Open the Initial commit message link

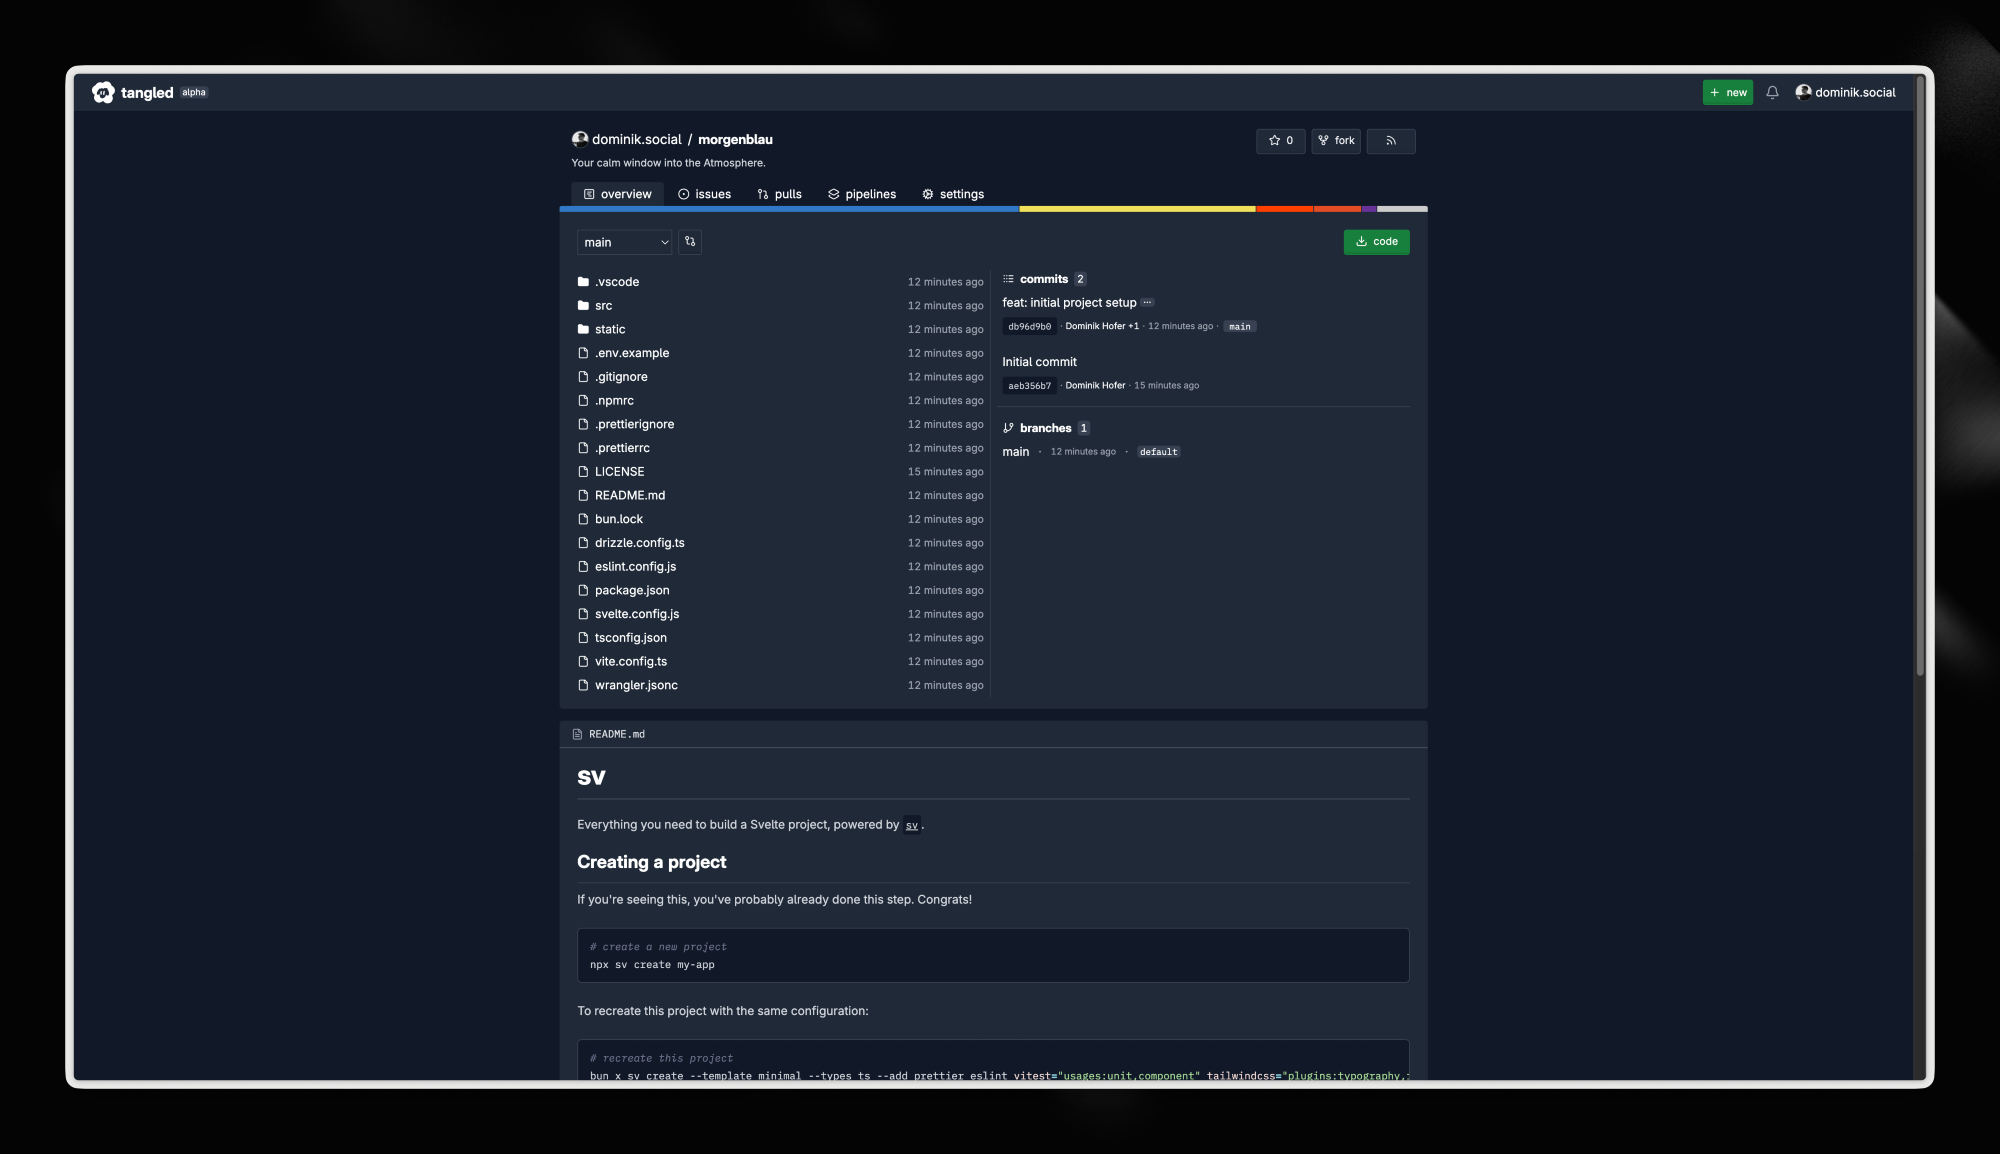1039,362
